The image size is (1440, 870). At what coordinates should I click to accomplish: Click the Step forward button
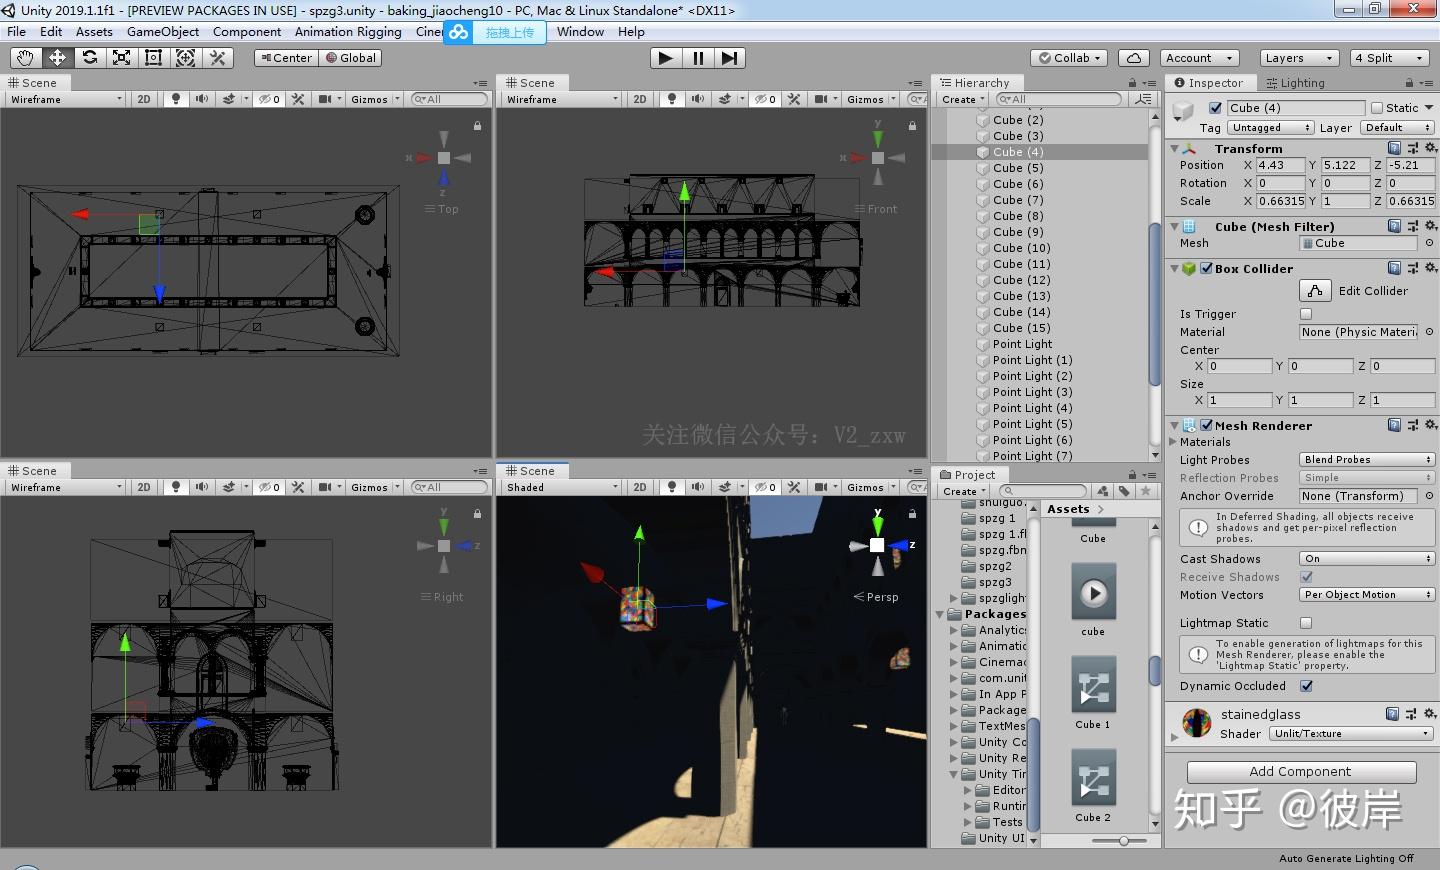(730, 58)
